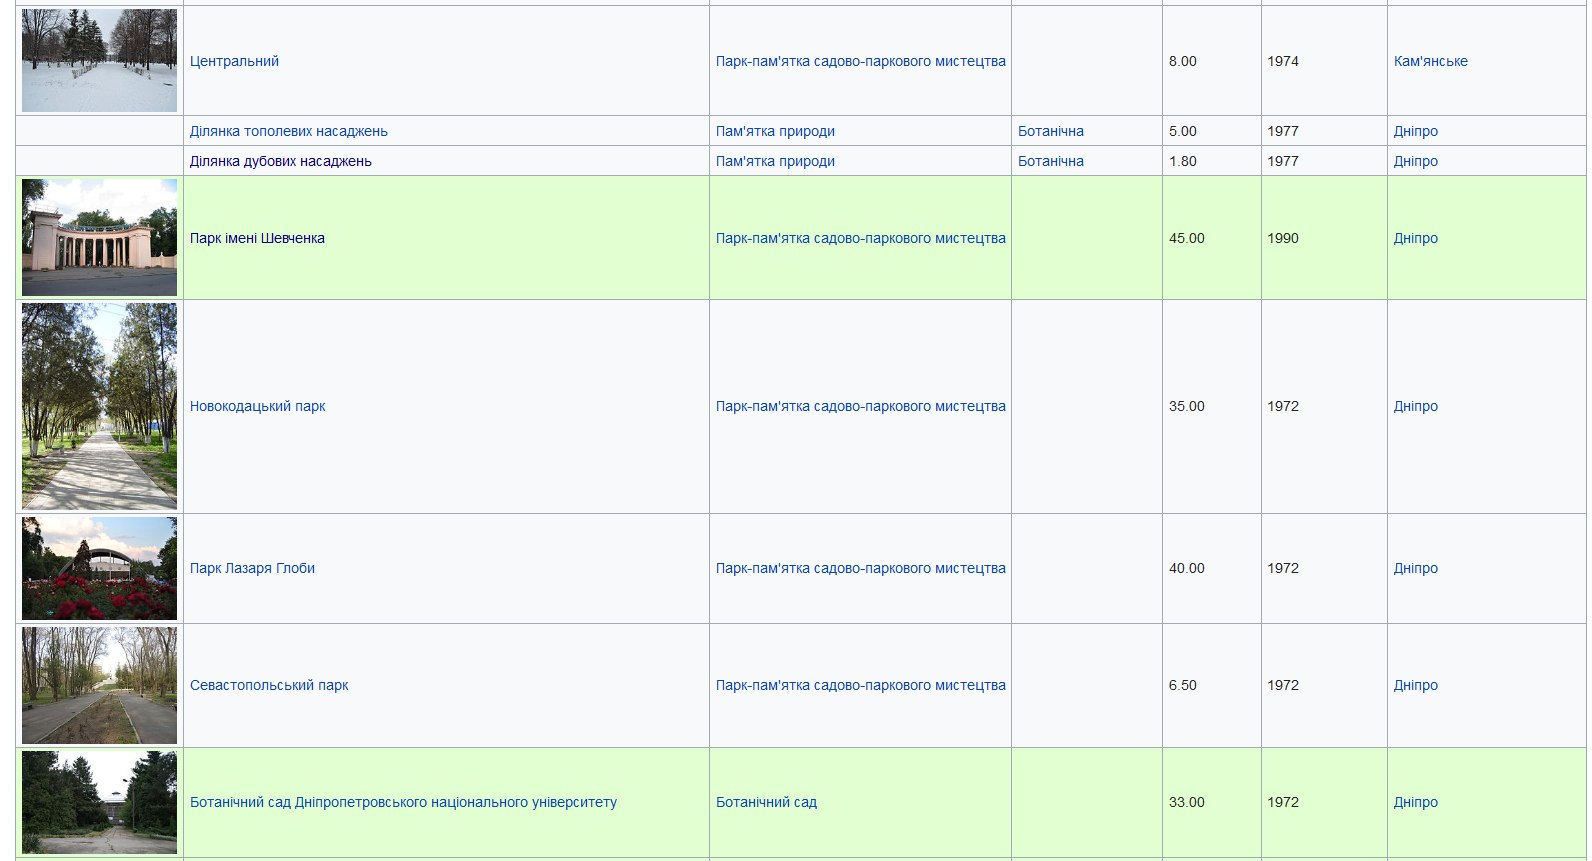
Task: Click the category link in Севастопольський парк row
Action: click(861, 685)
